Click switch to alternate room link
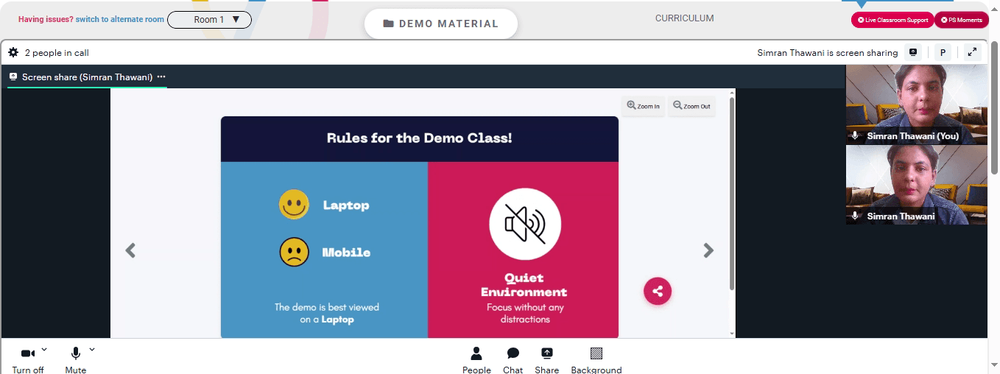 click(120, 20)
